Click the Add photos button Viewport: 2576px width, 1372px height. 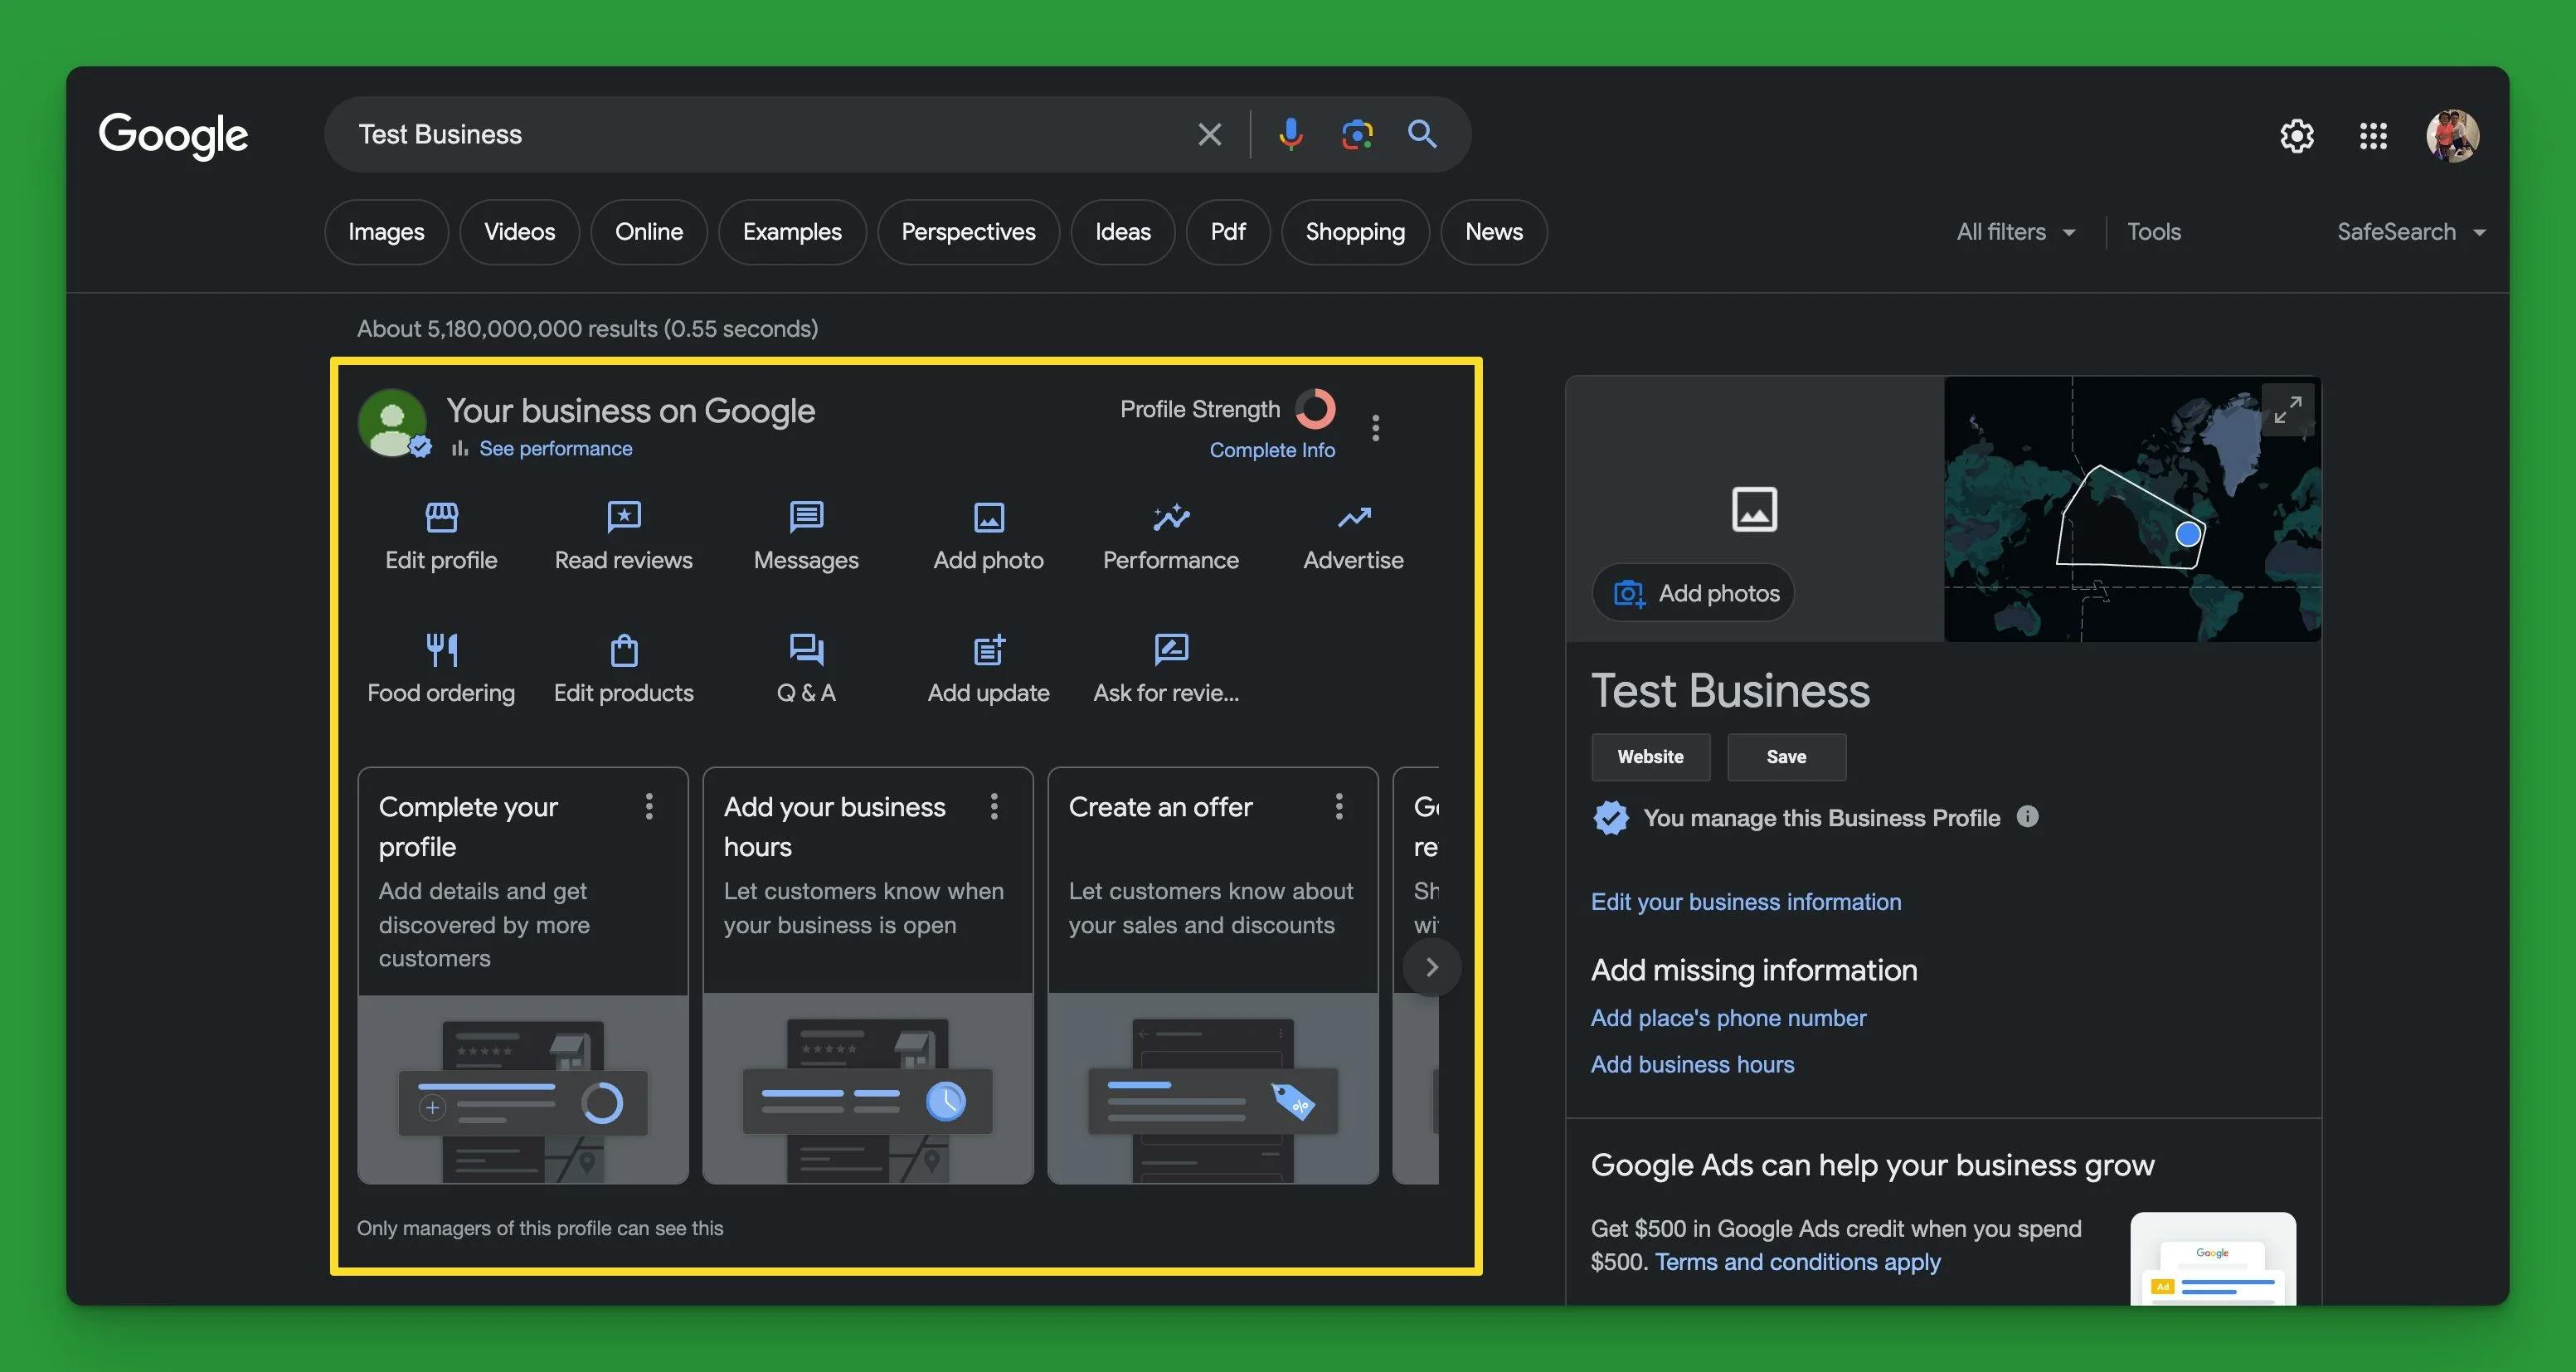click(x=1693, y=593)
